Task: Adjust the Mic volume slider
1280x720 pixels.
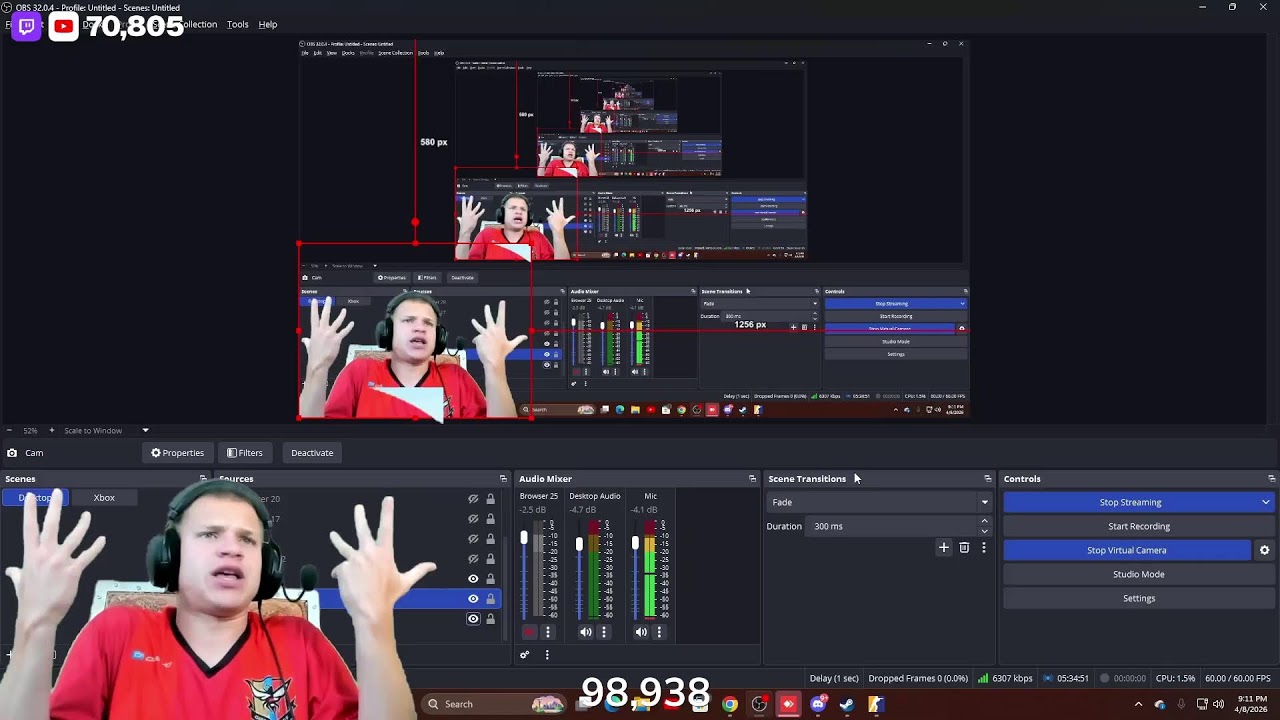Action: pyautogui.click(x=635, y=543)
